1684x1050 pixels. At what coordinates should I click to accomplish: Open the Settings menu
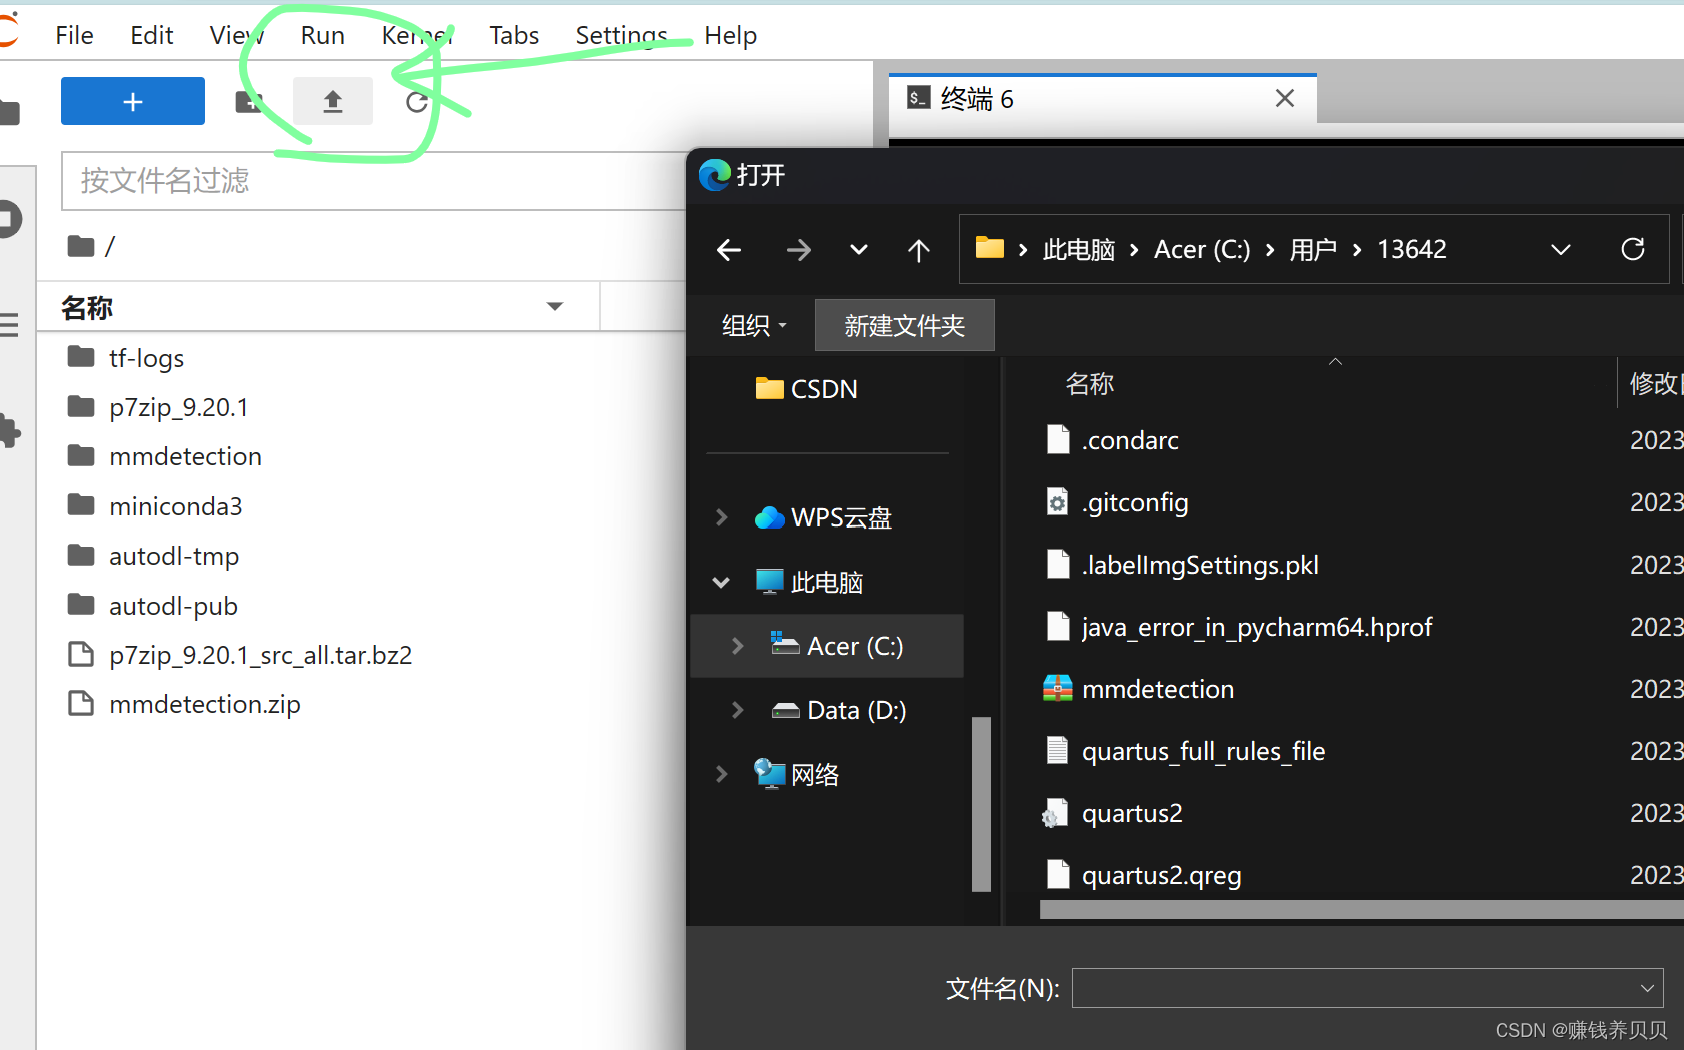[620, 34]
